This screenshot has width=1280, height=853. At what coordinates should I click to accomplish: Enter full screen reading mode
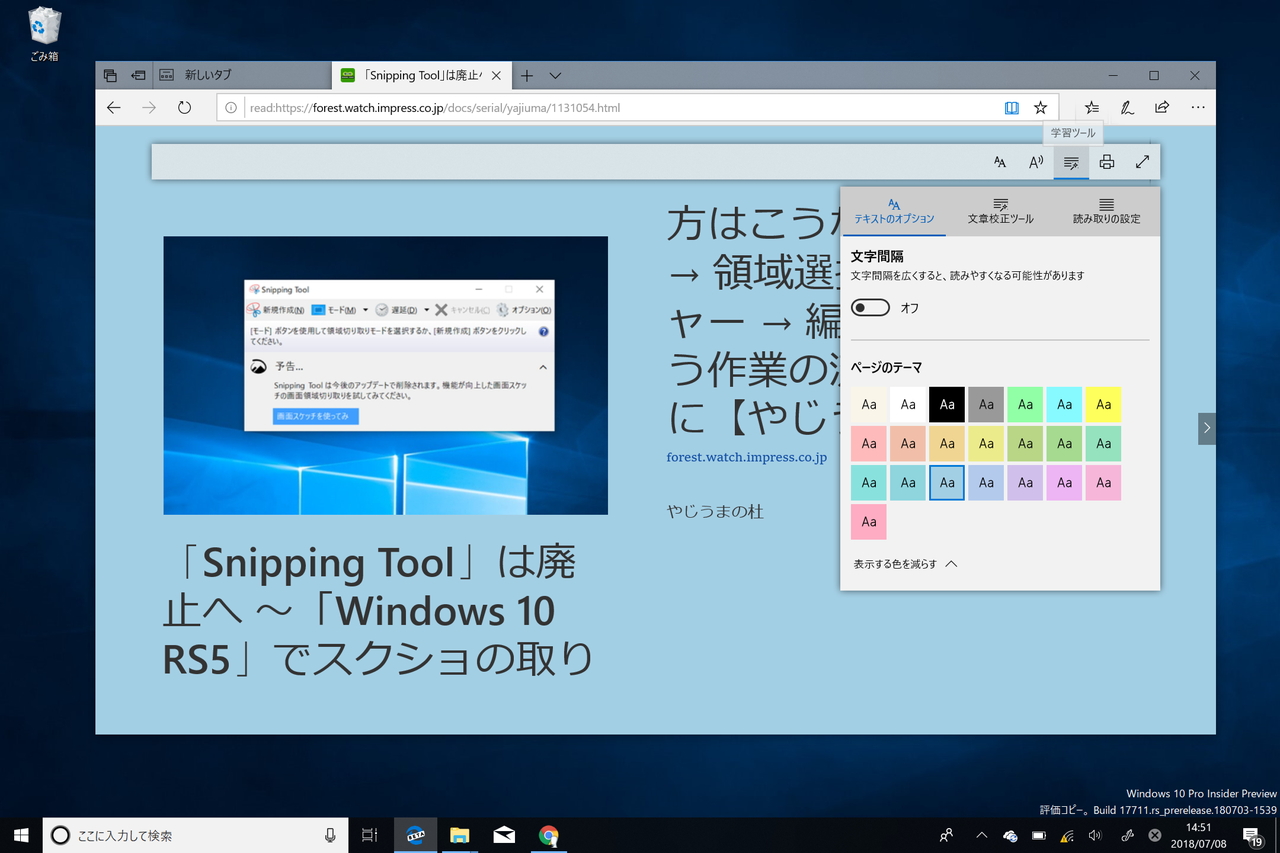pyautogui.click(x=1142, y=161)
